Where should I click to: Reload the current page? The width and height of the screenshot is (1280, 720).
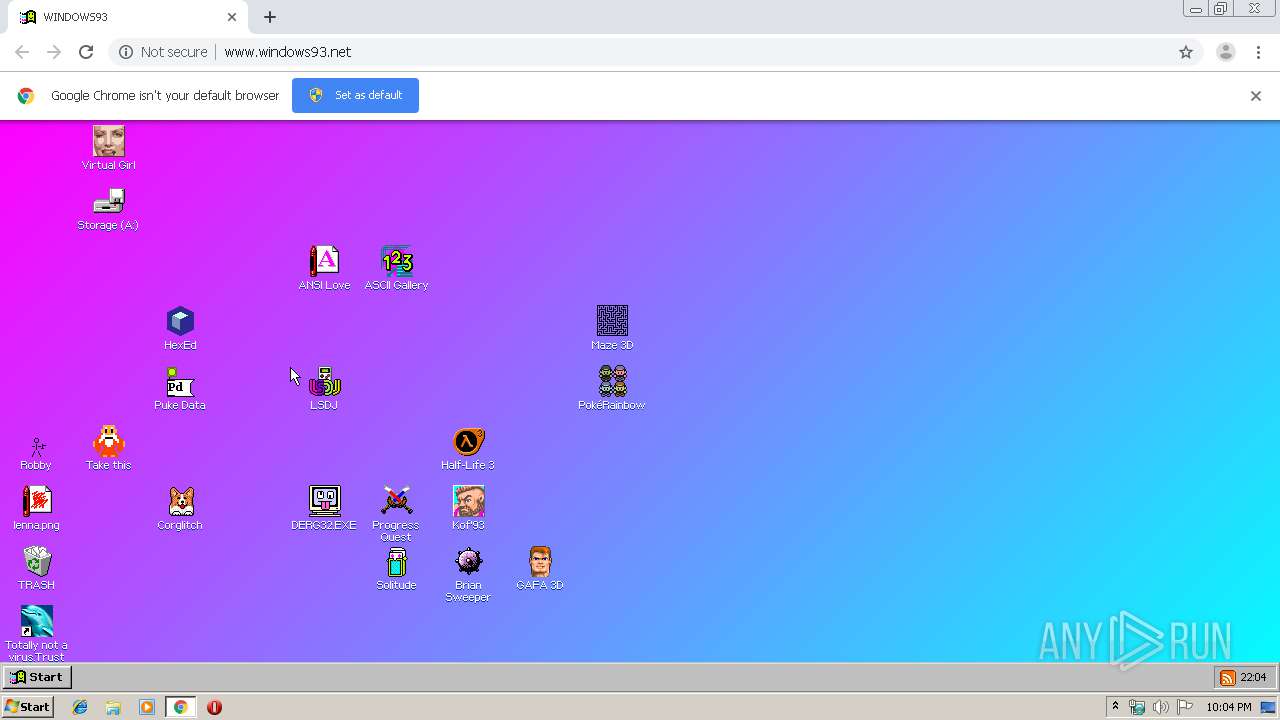coord(86,52)
